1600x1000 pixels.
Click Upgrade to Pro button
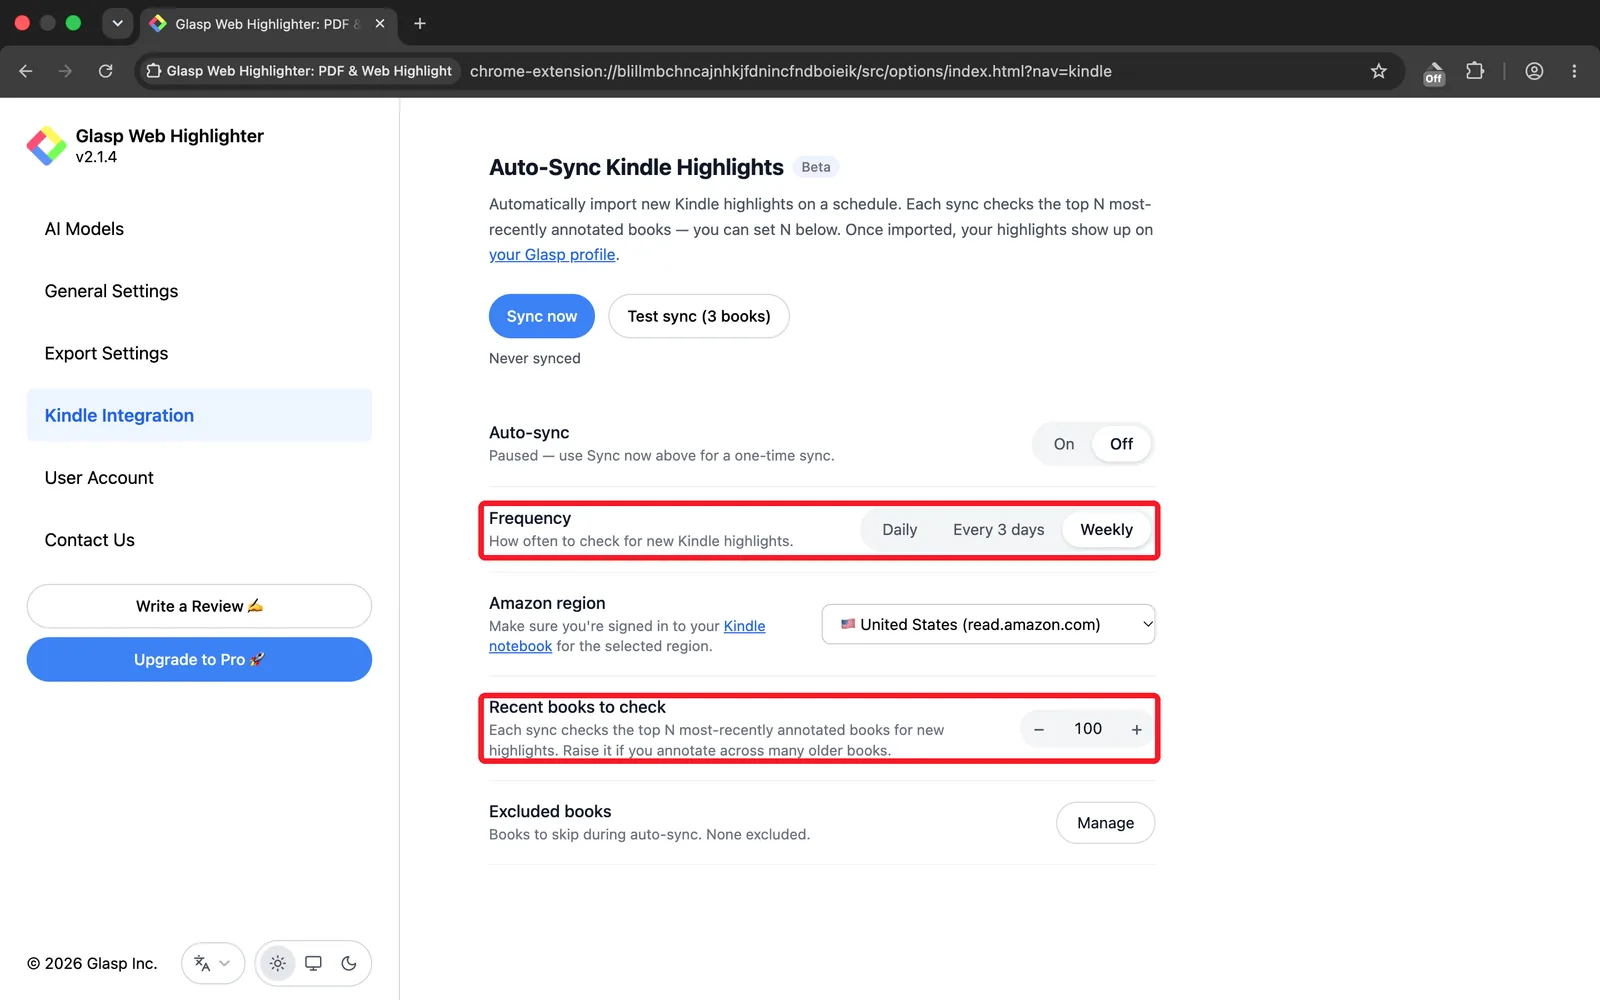click(199, 660)
